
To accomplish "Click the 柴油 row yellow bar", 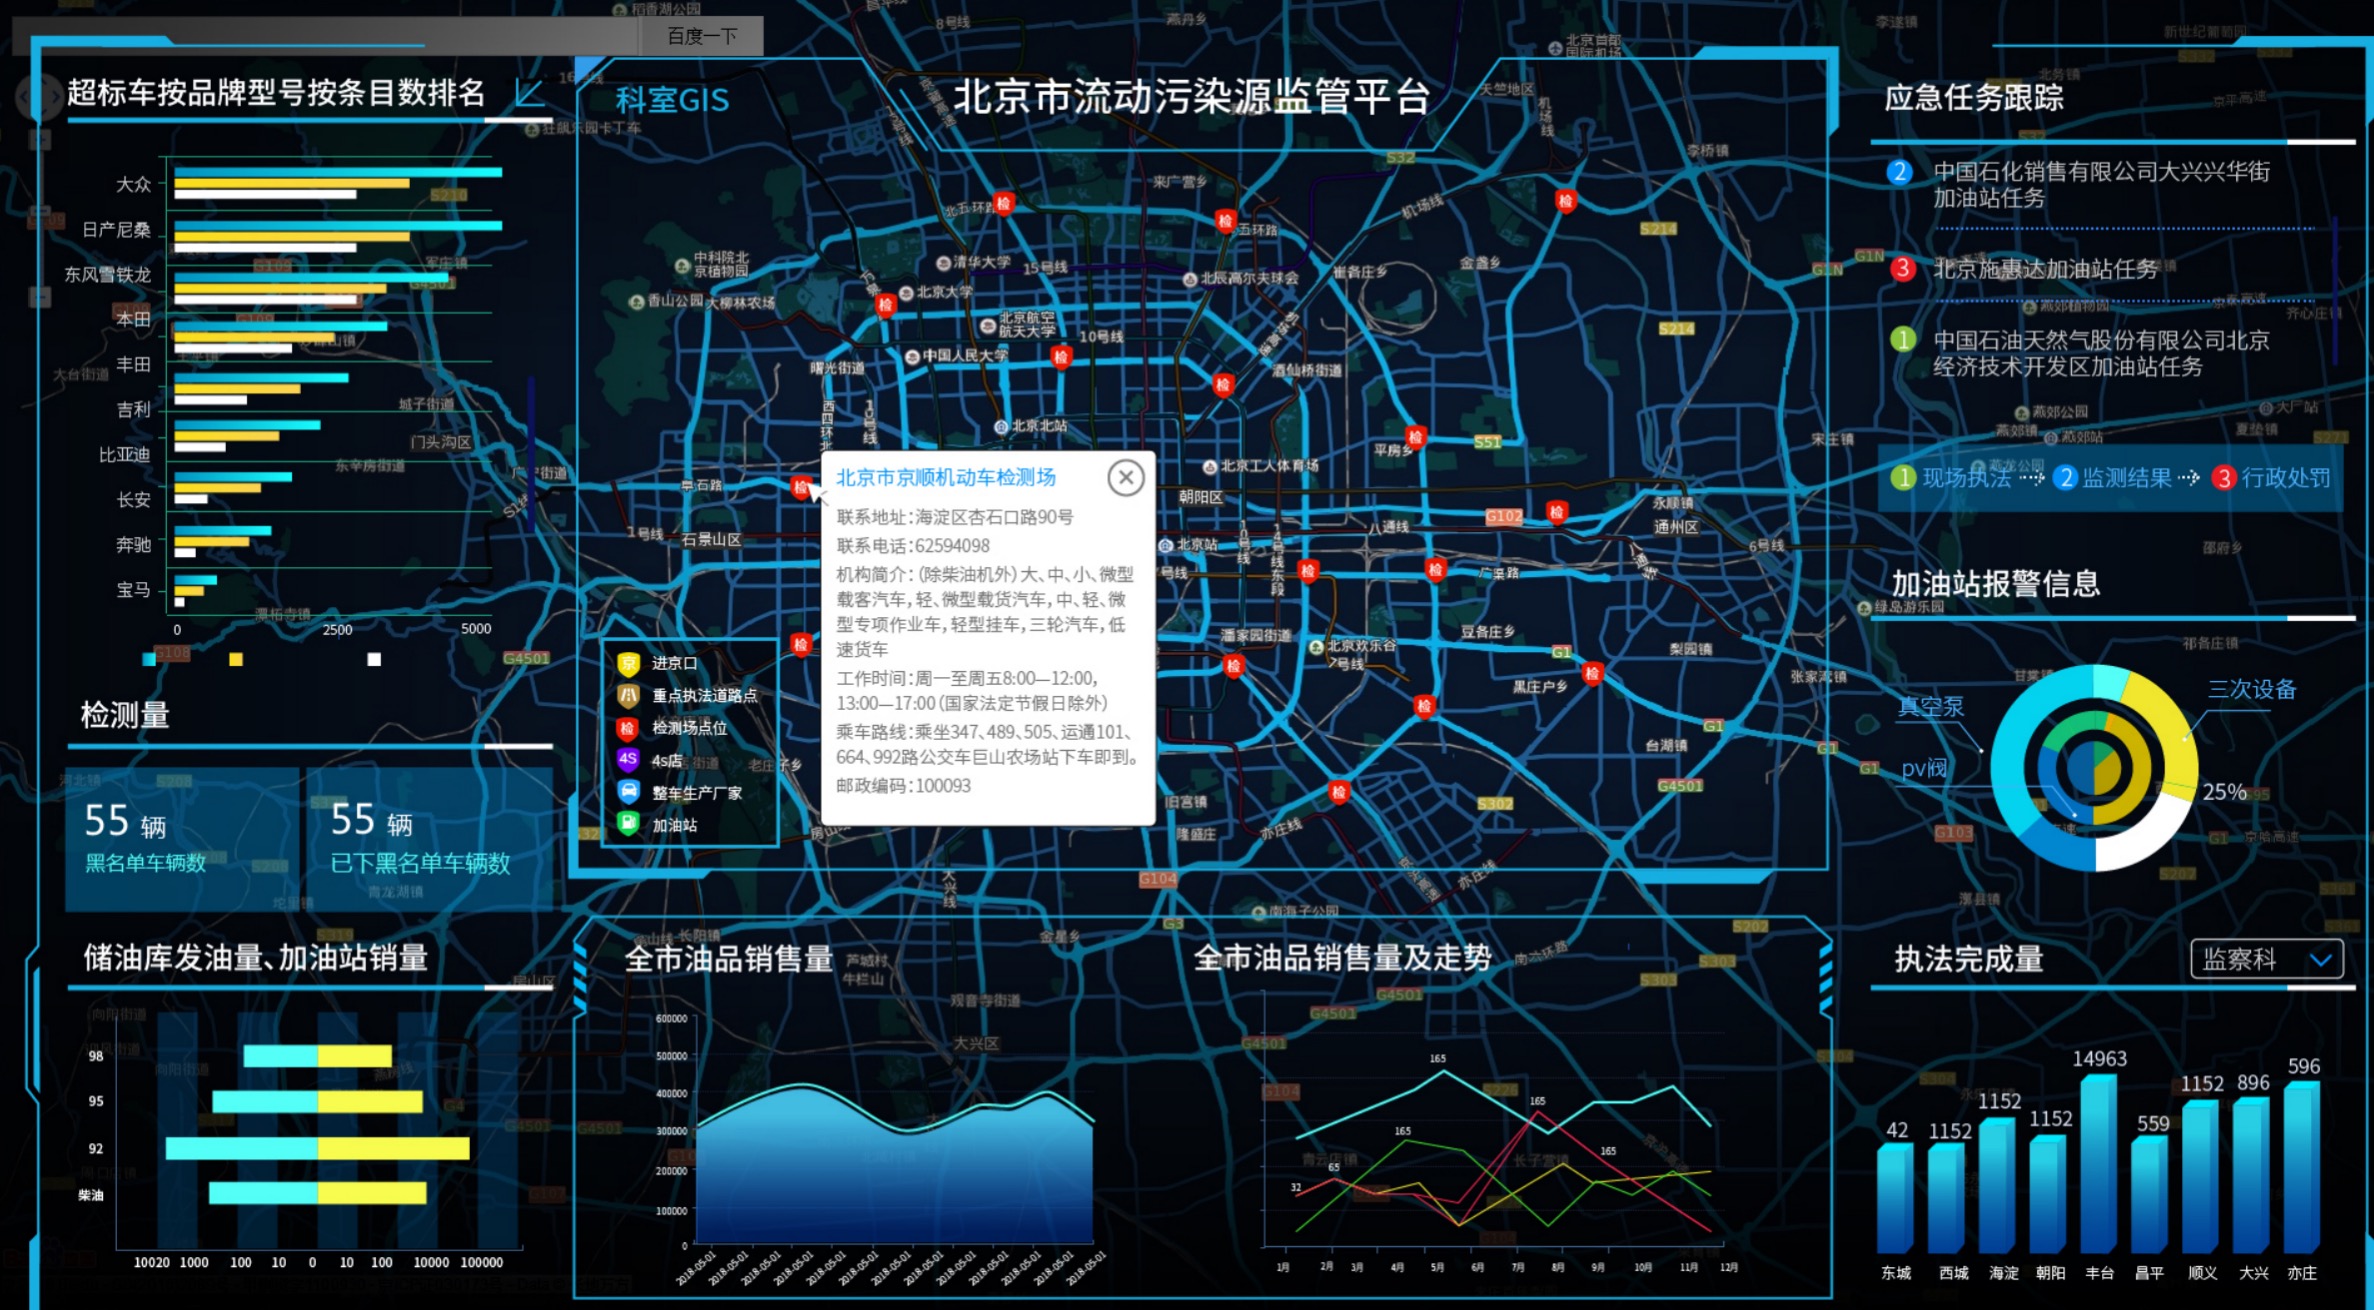I will coord(372,1193).
